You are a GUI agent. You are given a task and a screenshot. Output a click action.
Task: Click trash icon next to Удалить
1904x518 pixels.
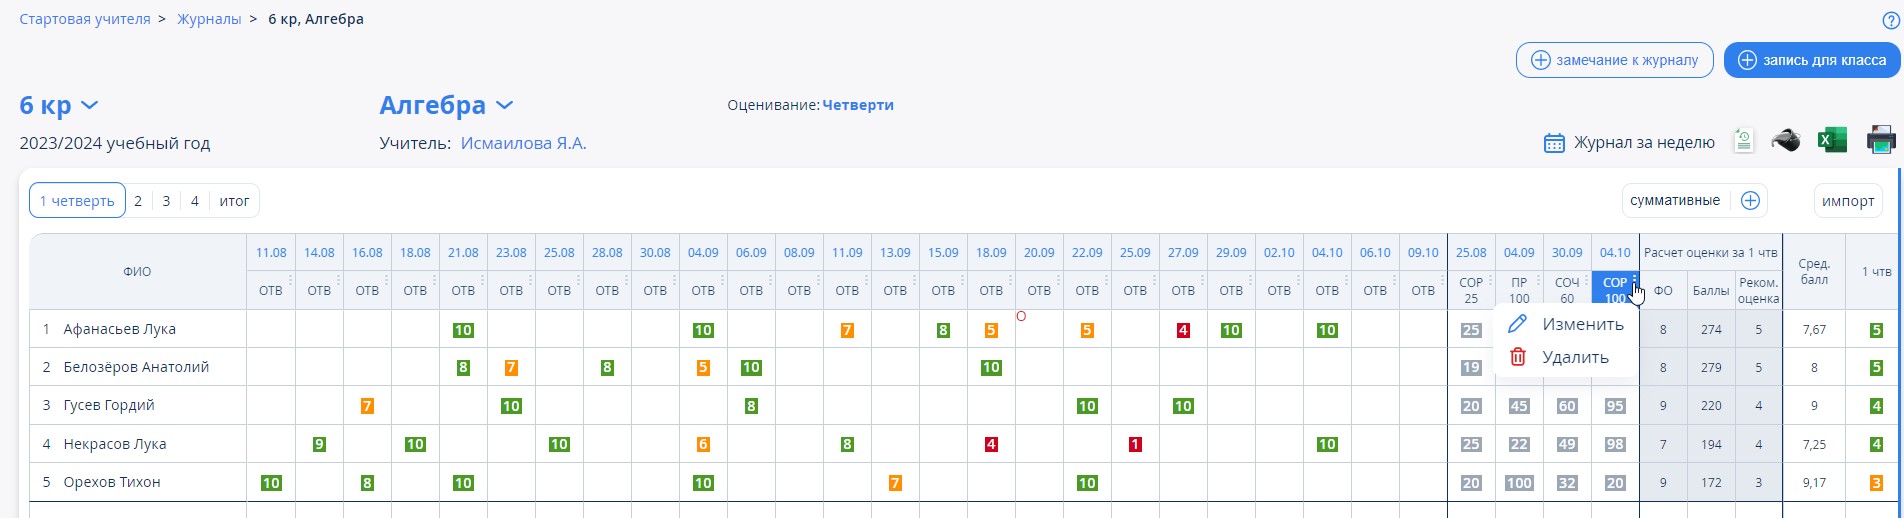[x=1518, y=357]
